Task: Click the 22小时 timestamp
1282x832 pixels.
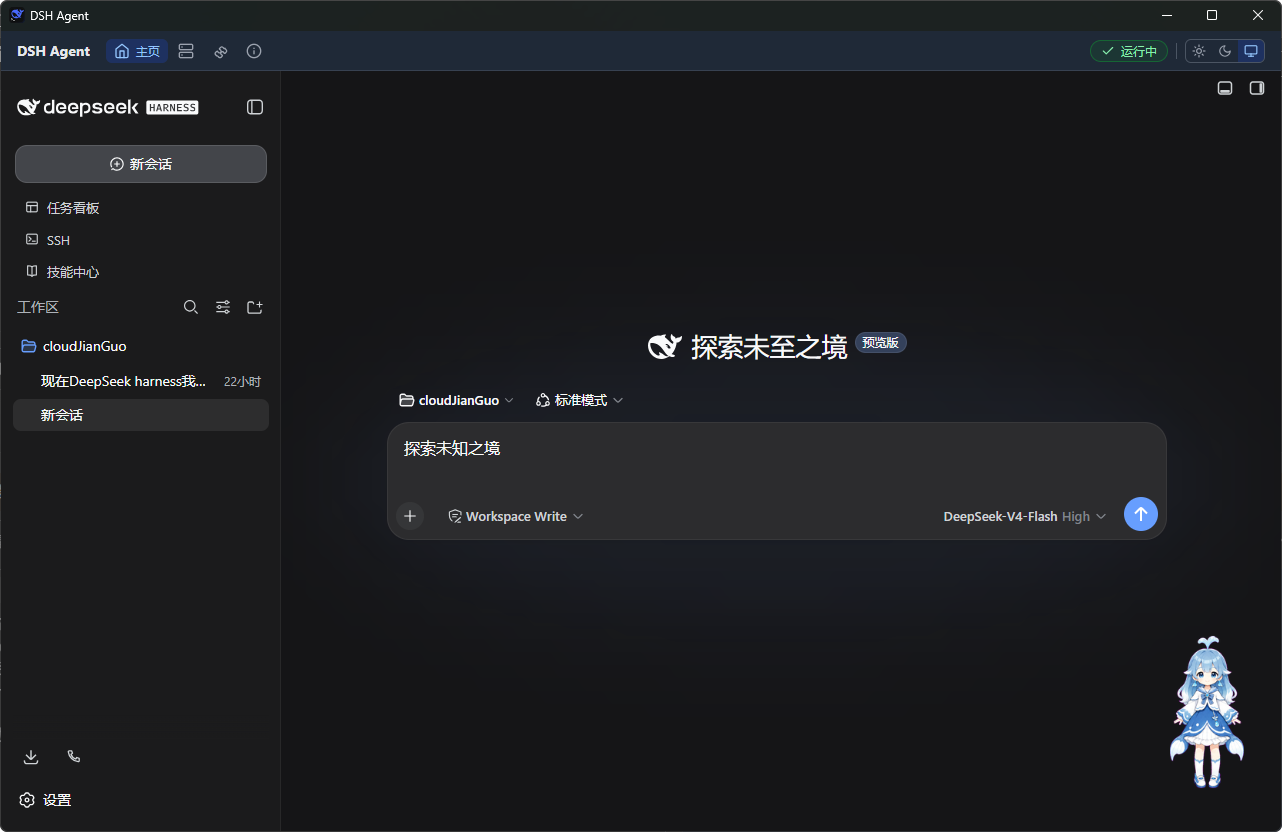Action: (x=242, y=382)
